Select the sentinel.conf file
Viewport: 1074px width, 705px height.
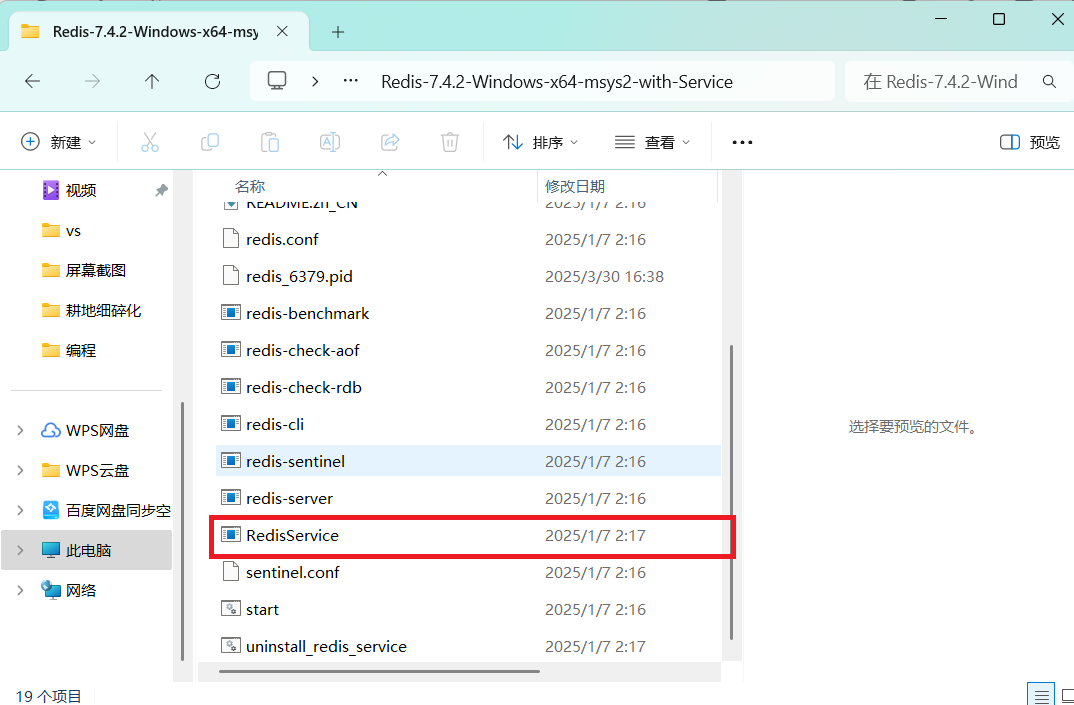[x=469, y=572]
